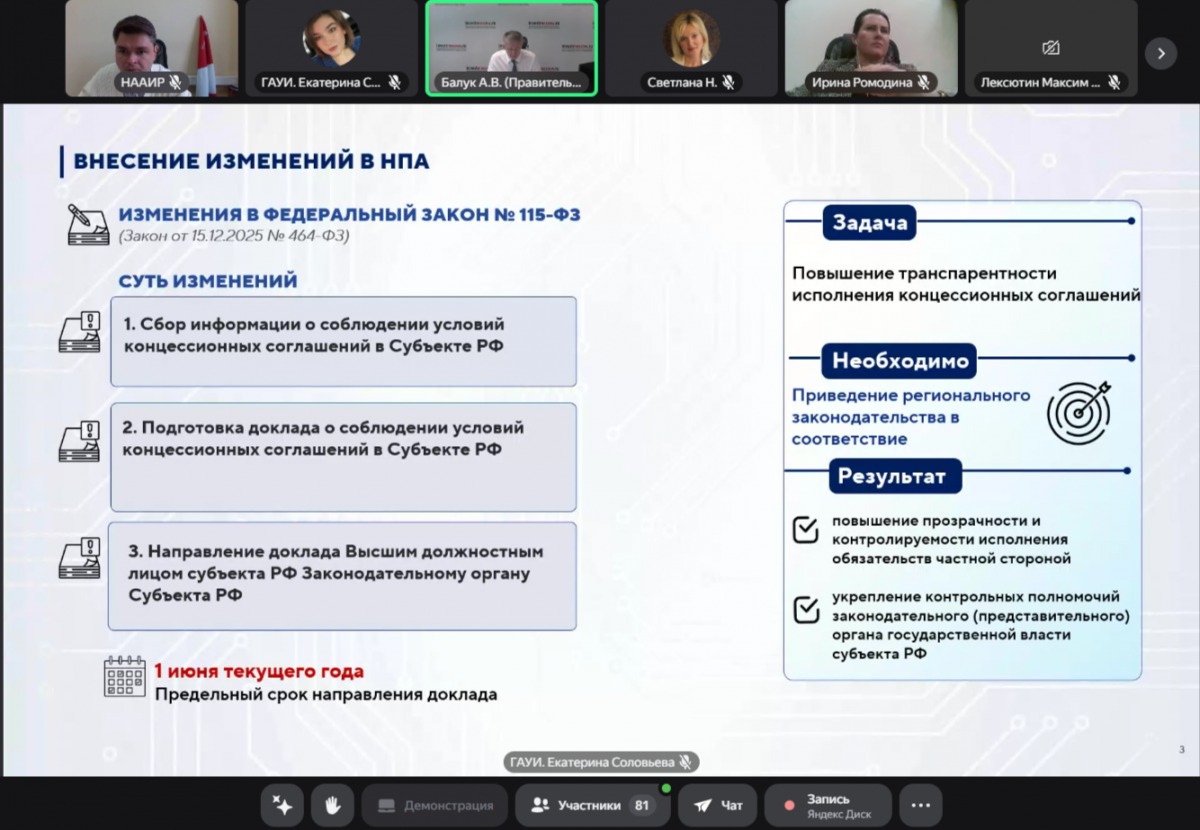Click camera-off icon on Лексютин Максим tile
This screenshot has height=830, width=1200.
point(1050,48)
